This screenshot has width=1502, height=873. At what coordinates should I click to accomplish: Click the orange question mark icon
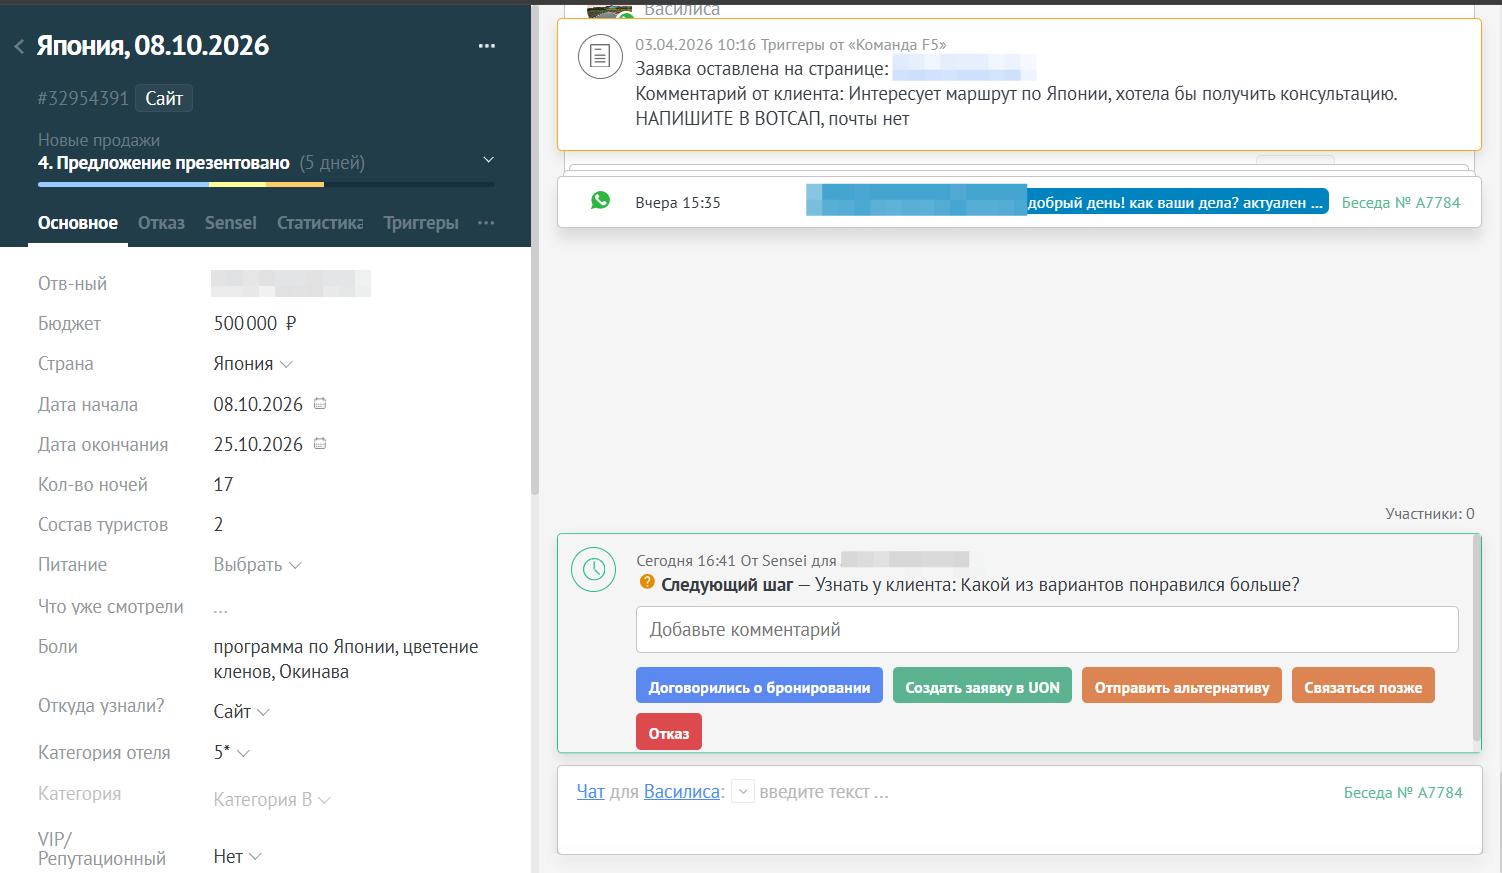coord(647,582)
